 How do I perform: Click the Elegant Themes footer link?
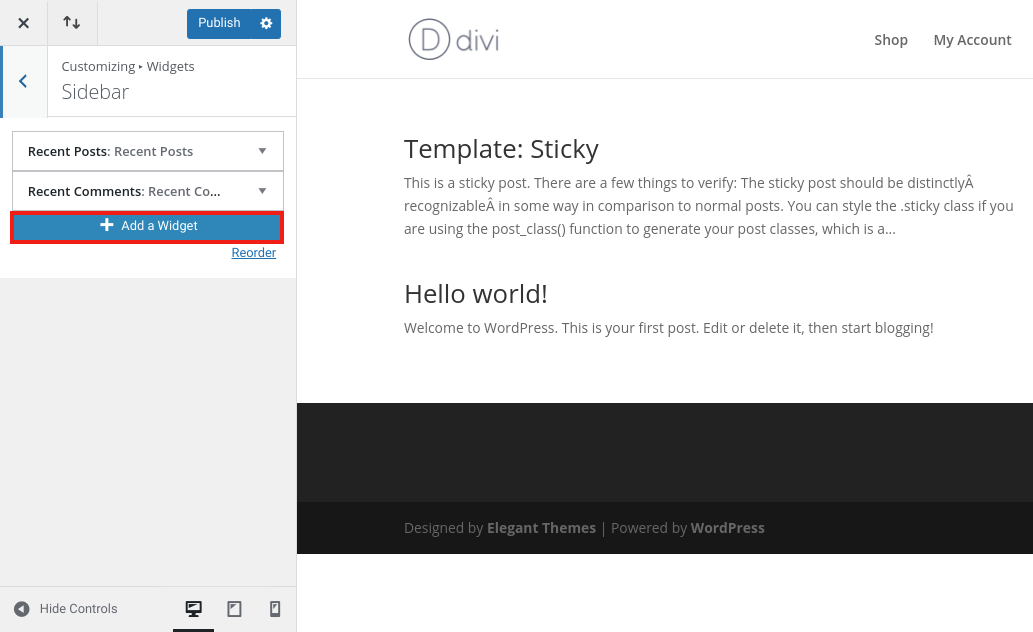(x=542, y=528)
